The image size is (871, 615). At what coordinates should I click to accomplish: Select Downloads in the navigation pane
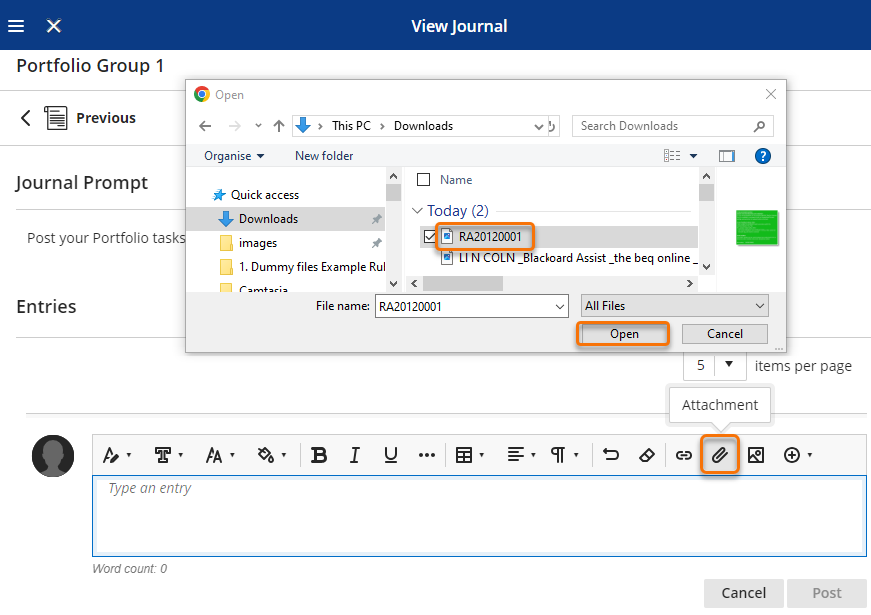click(x=268, y=219)
